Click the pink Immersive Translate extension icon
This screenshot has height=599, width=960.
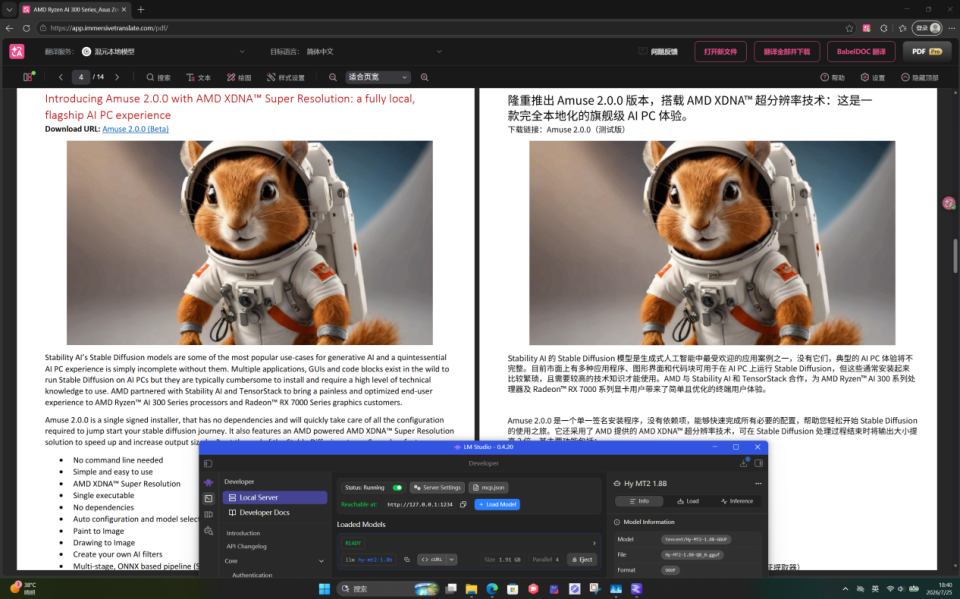866,28
